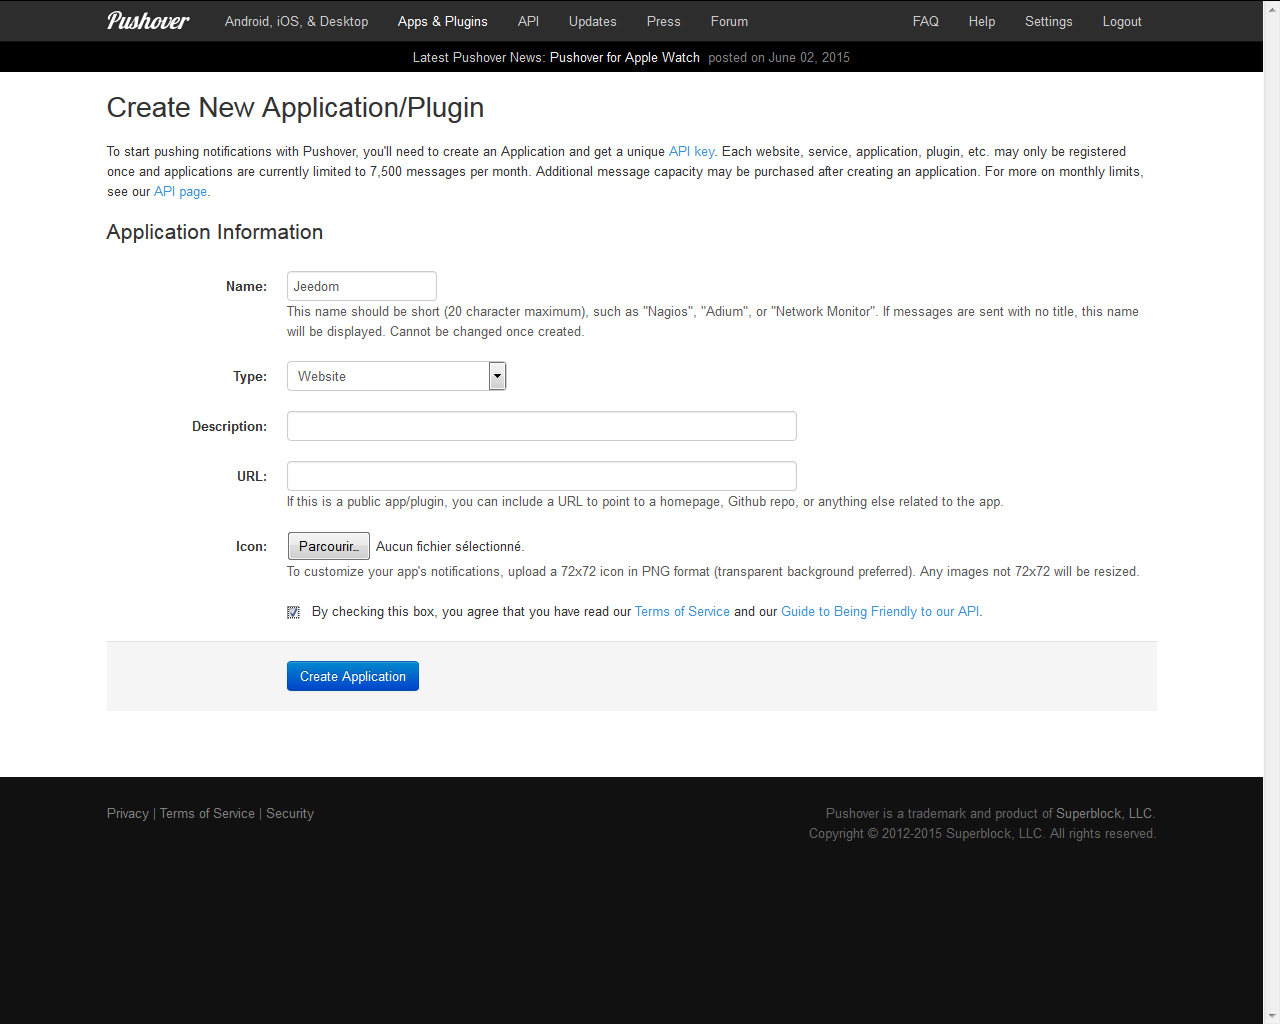The image size is (1280, 1024).
Task: Open the footer Privacy link
Action: (128, 813)
